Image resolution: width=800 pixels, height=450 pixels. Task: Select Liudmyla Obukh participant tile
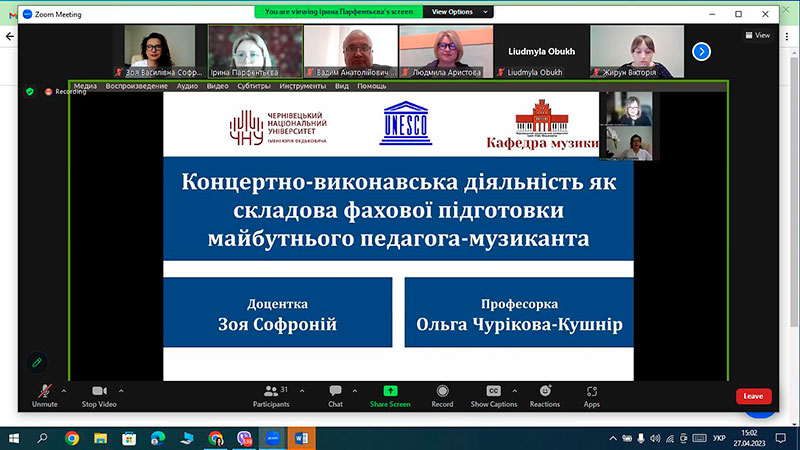(x=541, y=52)
